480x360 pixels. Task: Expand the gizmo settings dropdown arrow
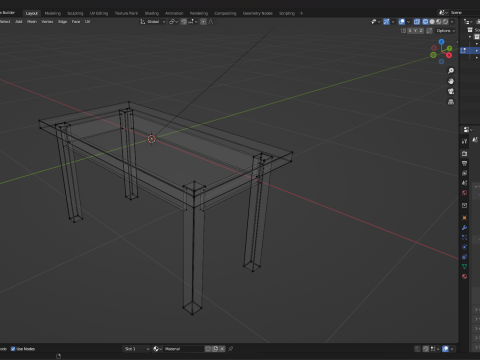[393, 22]
